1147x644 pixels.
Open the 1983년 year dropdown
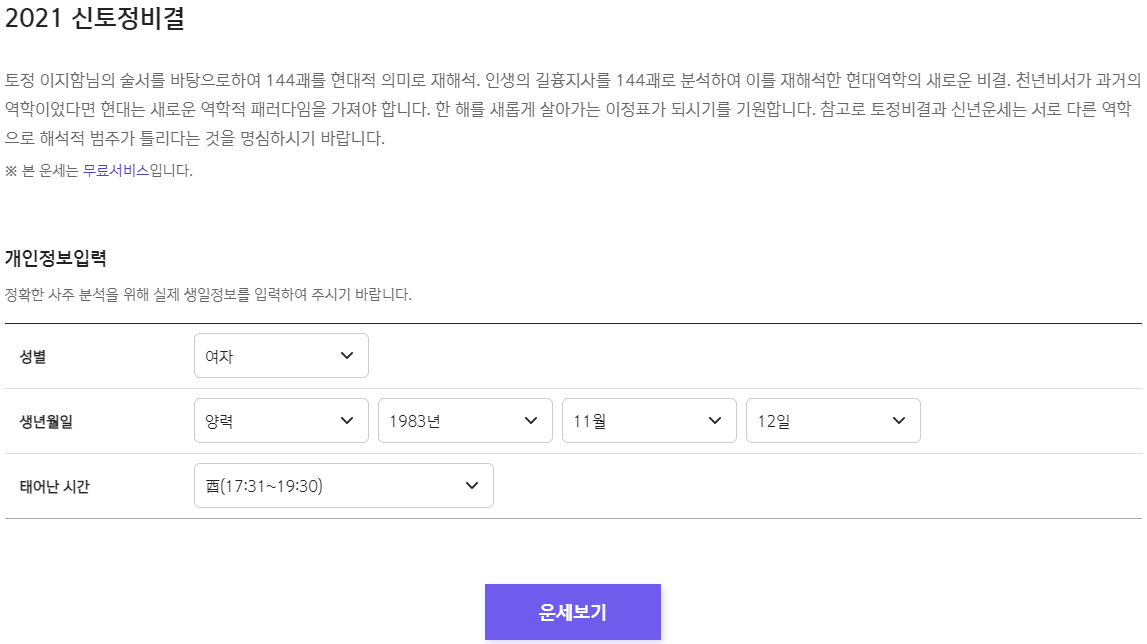[465, 420]
